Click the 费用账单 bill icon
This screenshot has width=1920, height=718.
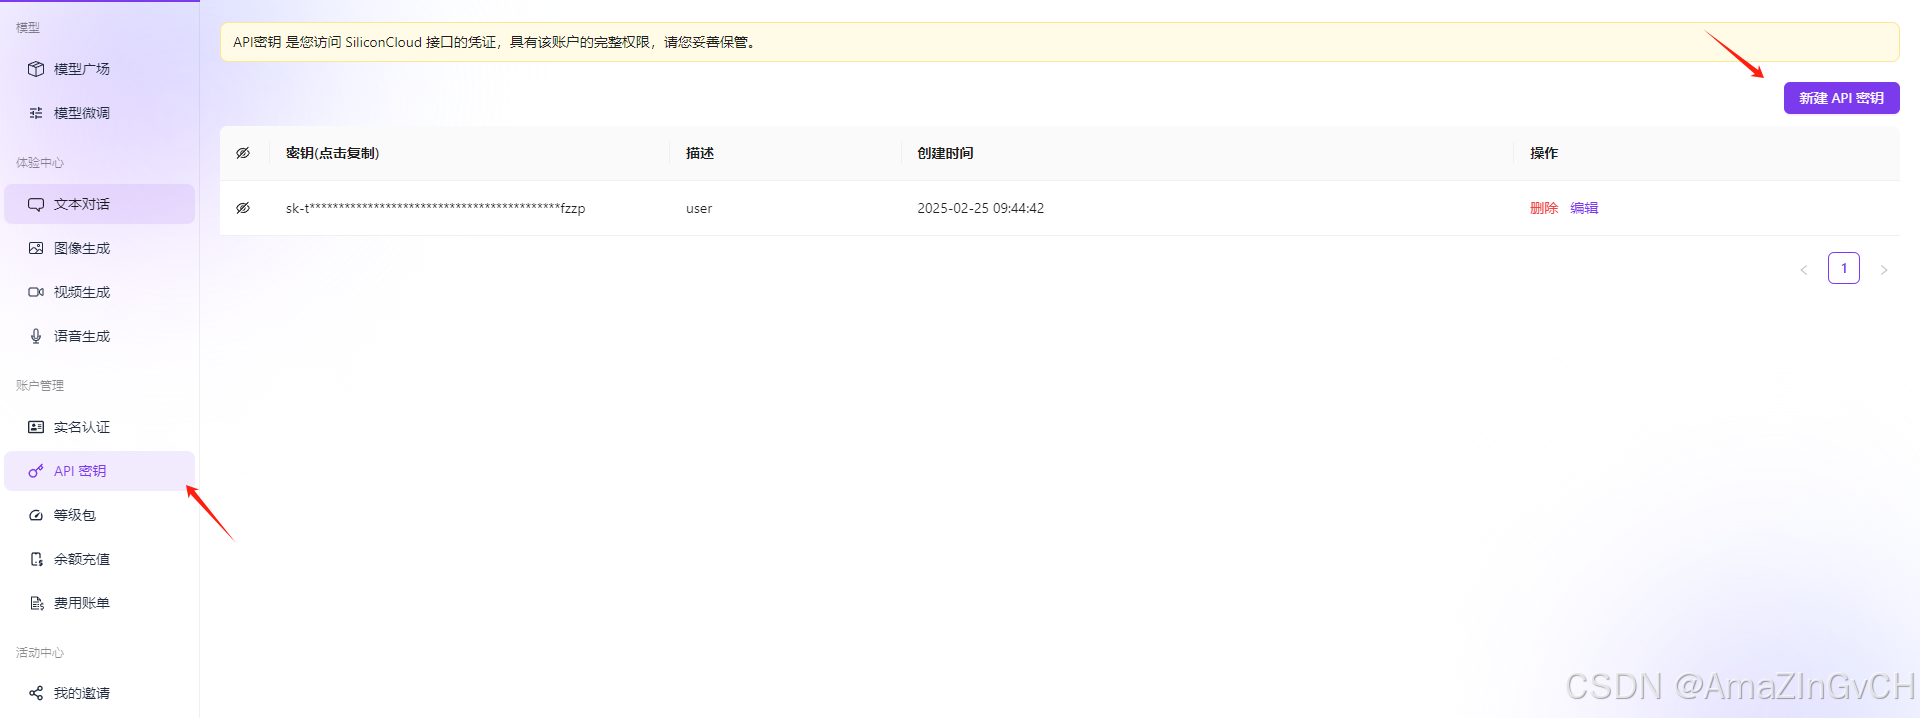point(36,603)
